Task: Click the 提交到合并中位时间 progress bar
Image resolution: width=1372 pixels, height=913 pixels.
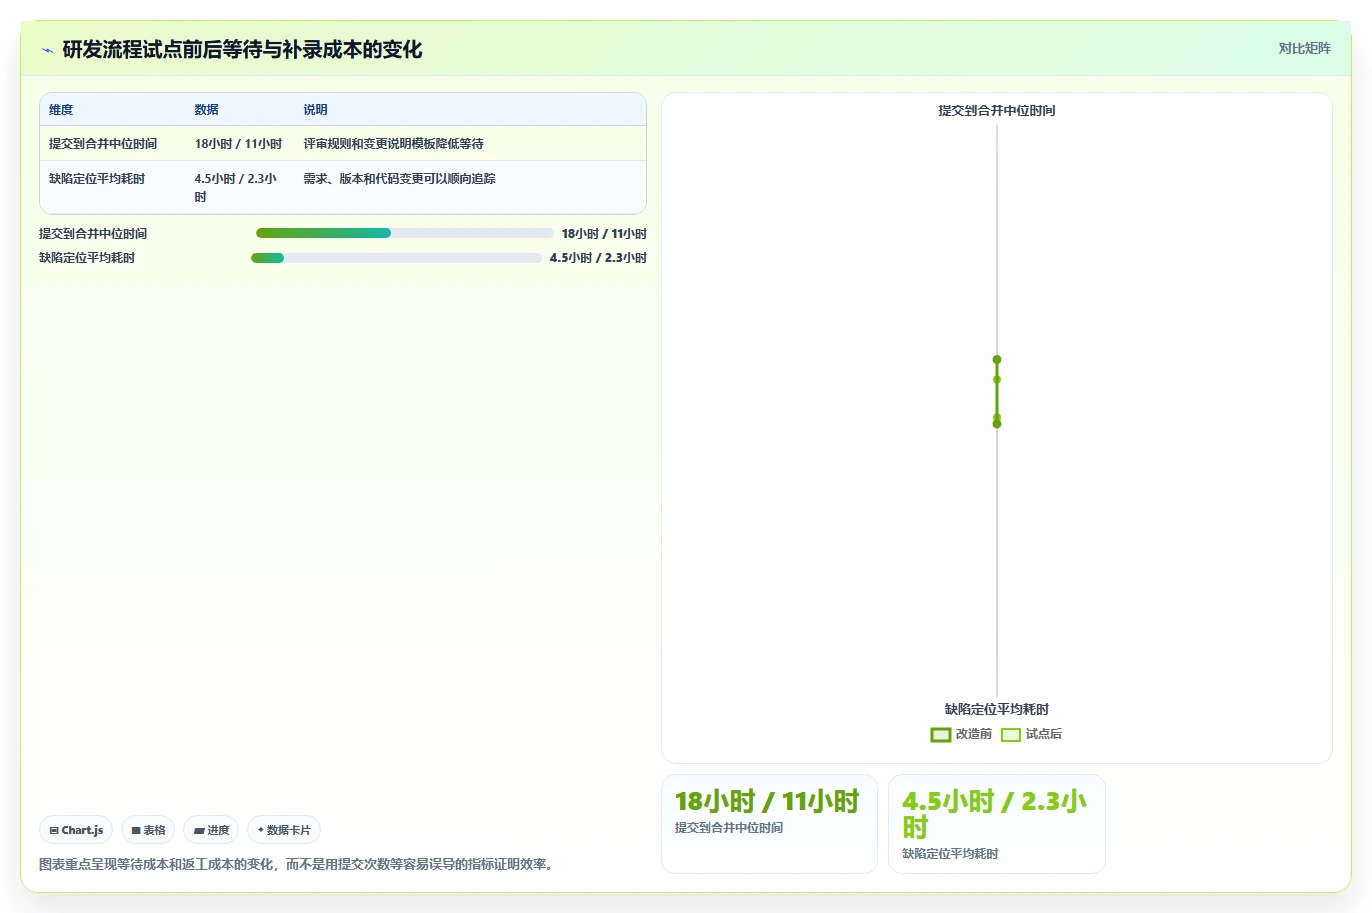Action: pyautogui.click(x=404, y=233)
